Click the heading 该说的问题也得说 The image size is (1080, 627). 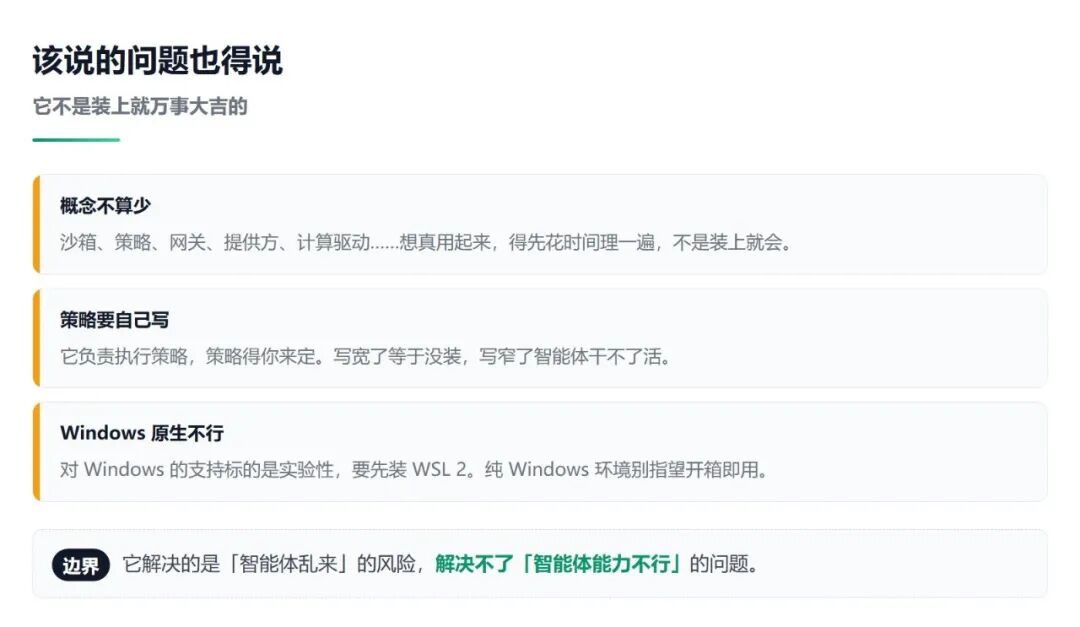[x=157, y=61]
